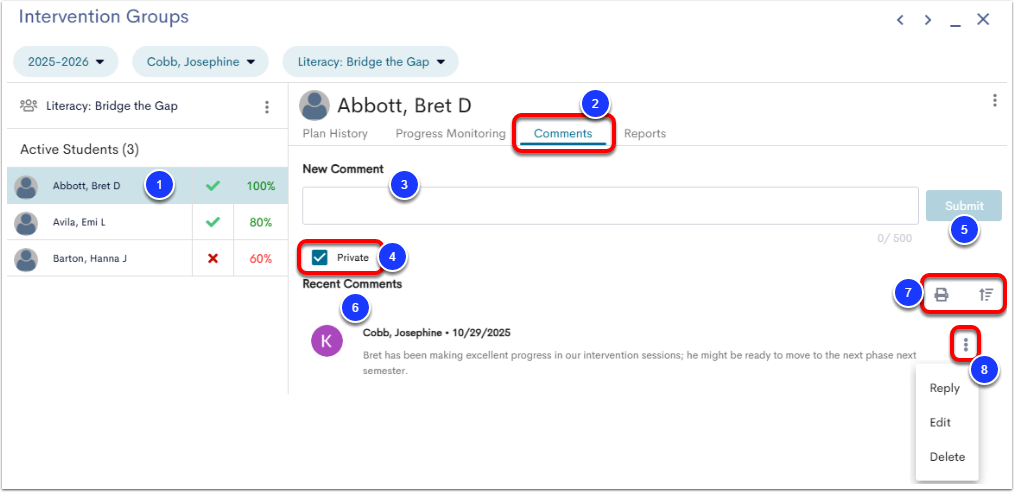Screen dimensions: 1014x492
Task: Minimize the Intervention Groups panel
Action: [x=955, y=24]
